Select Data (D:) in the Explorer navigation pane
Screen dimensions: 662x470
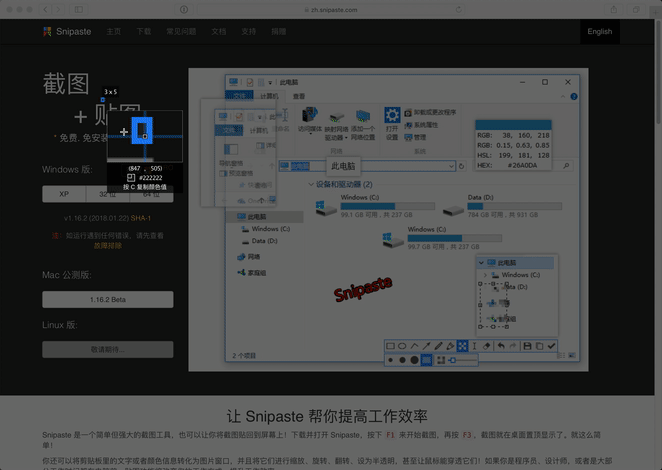pyautogui.click(x=265, y=241)
